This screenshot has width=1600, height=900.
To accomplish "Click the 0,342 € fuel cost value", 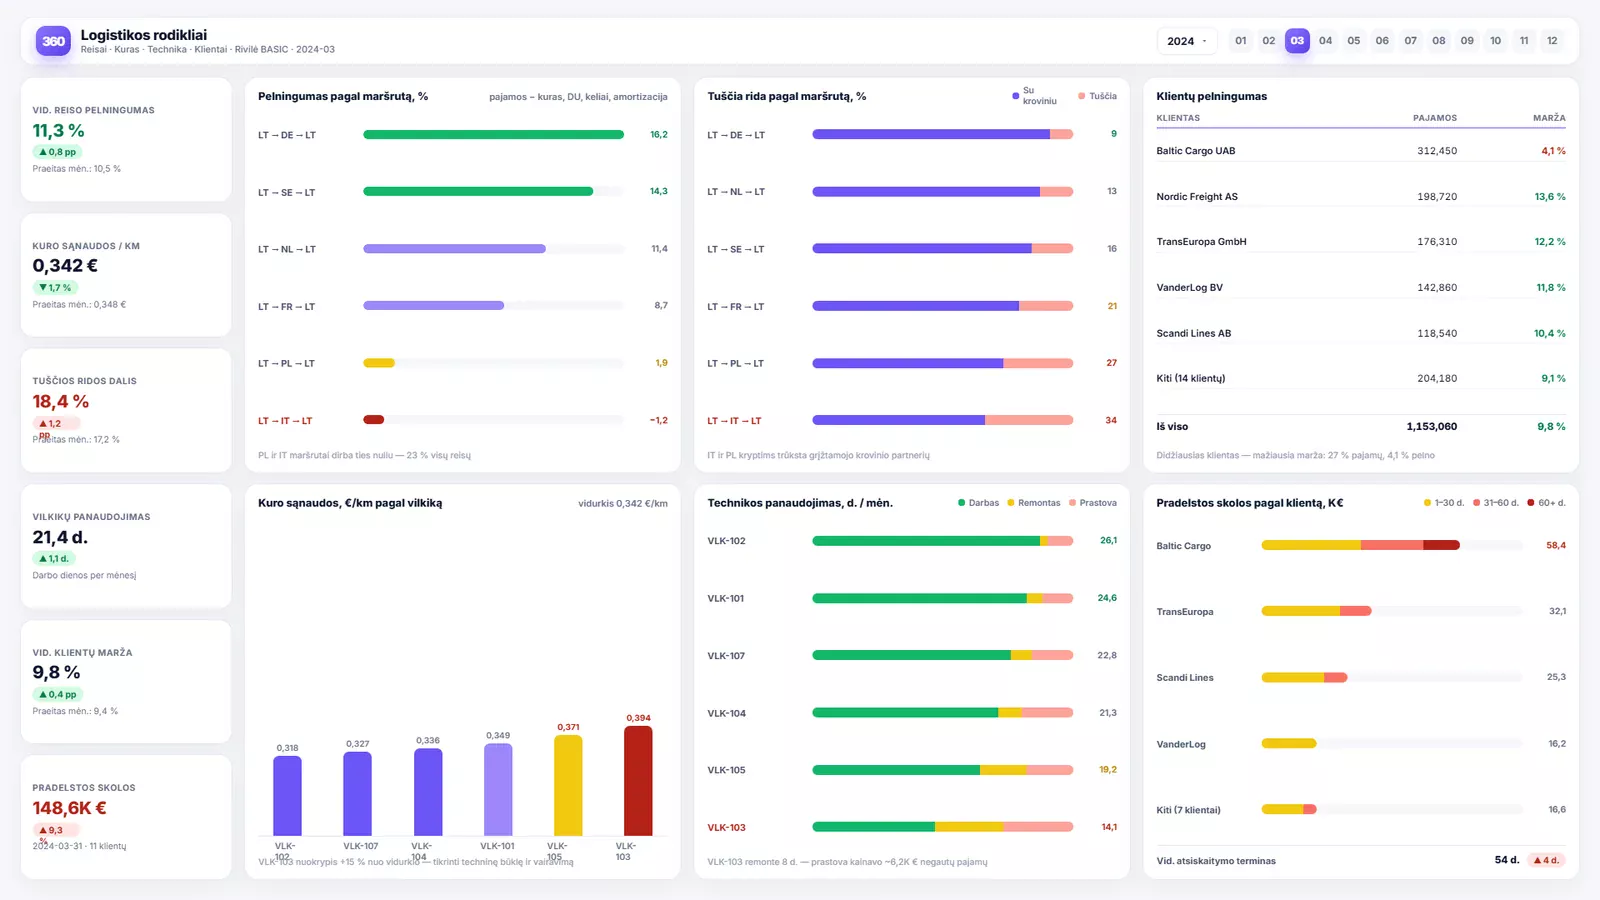I will [65, 266].
